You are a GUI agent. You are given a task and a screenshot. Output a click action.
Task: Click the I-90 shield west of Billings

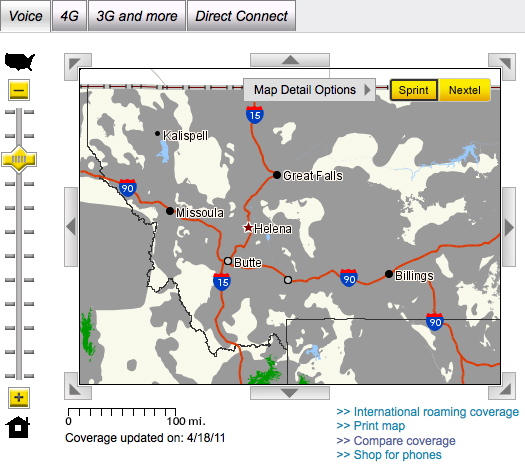pos(349,278)
